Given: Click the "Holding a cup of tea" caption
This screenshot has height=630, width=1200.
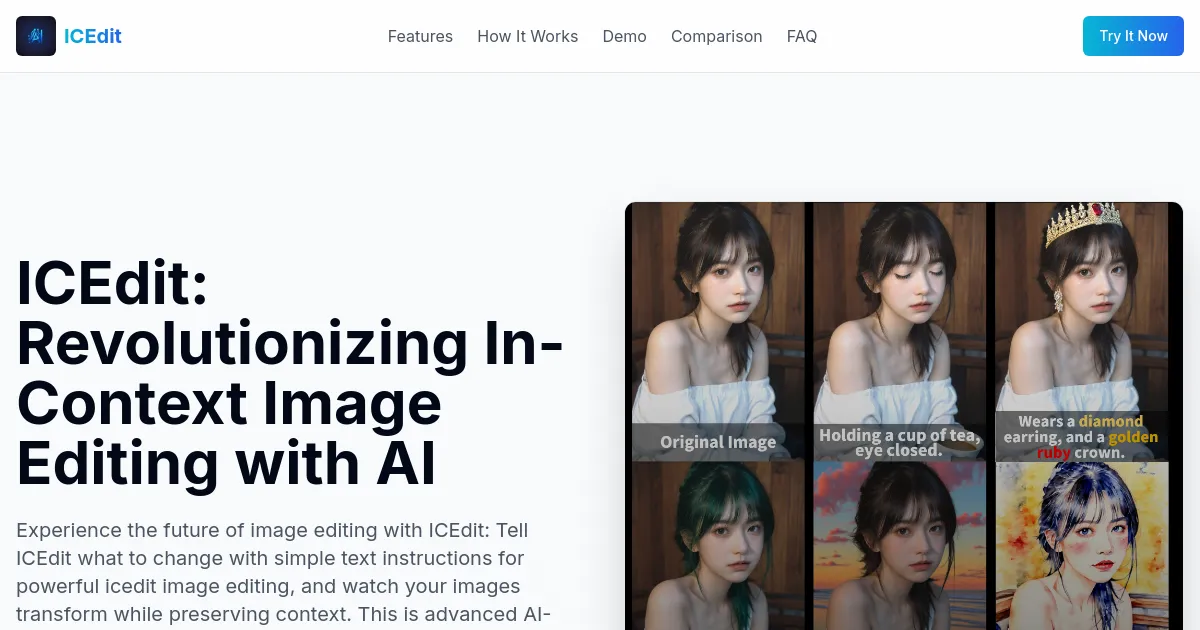Looking at the screenshot, I should 898,442.
